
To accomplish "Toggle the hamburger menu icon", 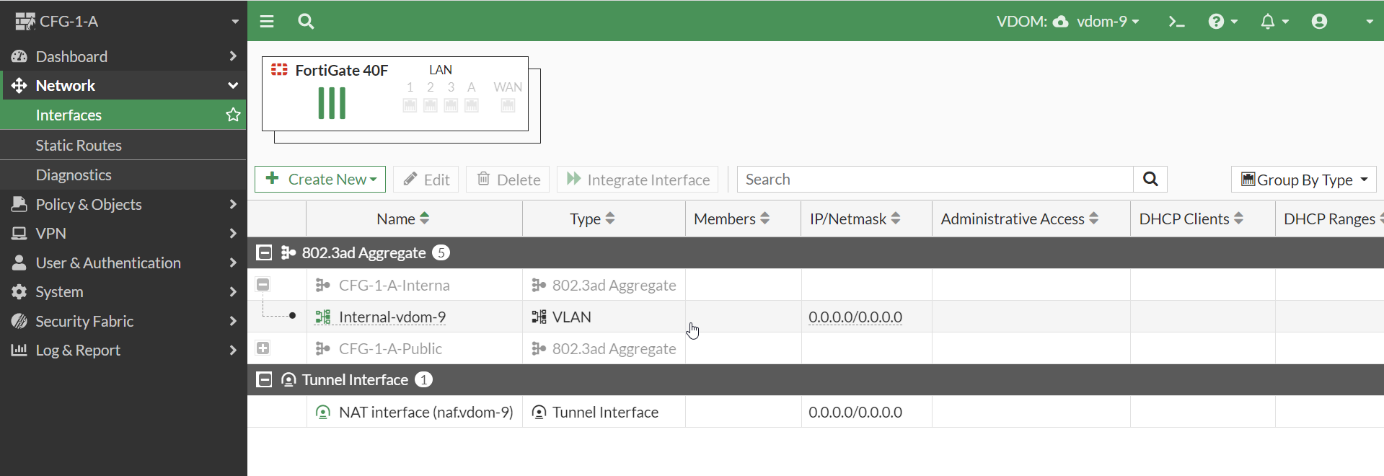I will (x=266, y=21).
